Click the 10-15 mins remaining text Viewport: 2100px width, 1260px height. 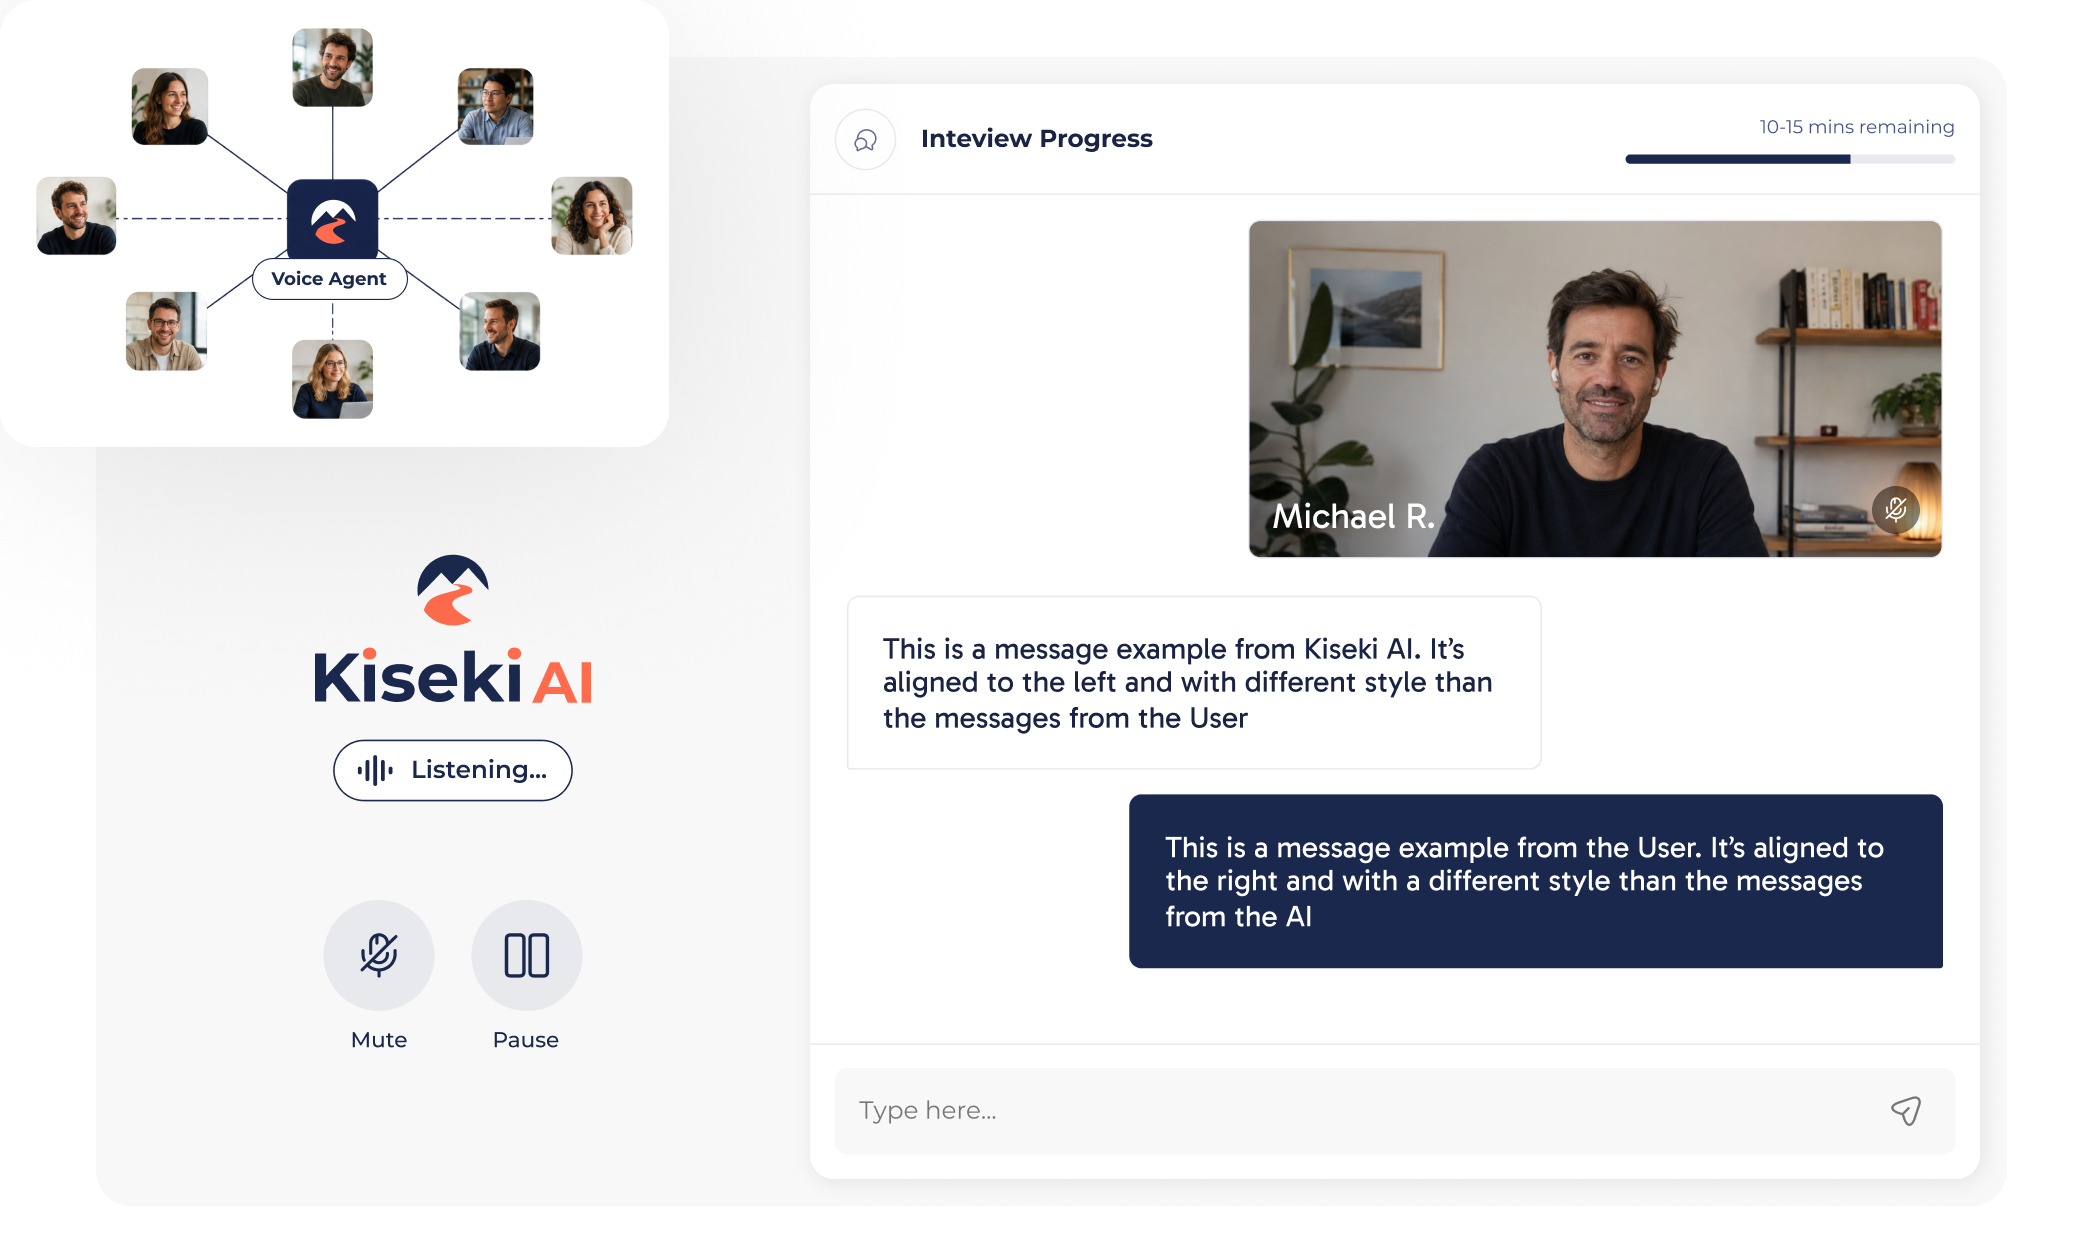click(x=1857, y=127)
